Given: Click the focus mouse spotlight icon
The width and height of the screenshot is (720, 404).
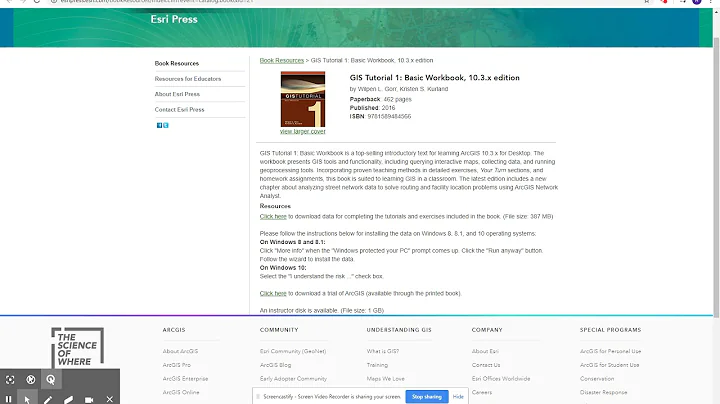Looking at the screenshot, I should (x=10, y=380).
